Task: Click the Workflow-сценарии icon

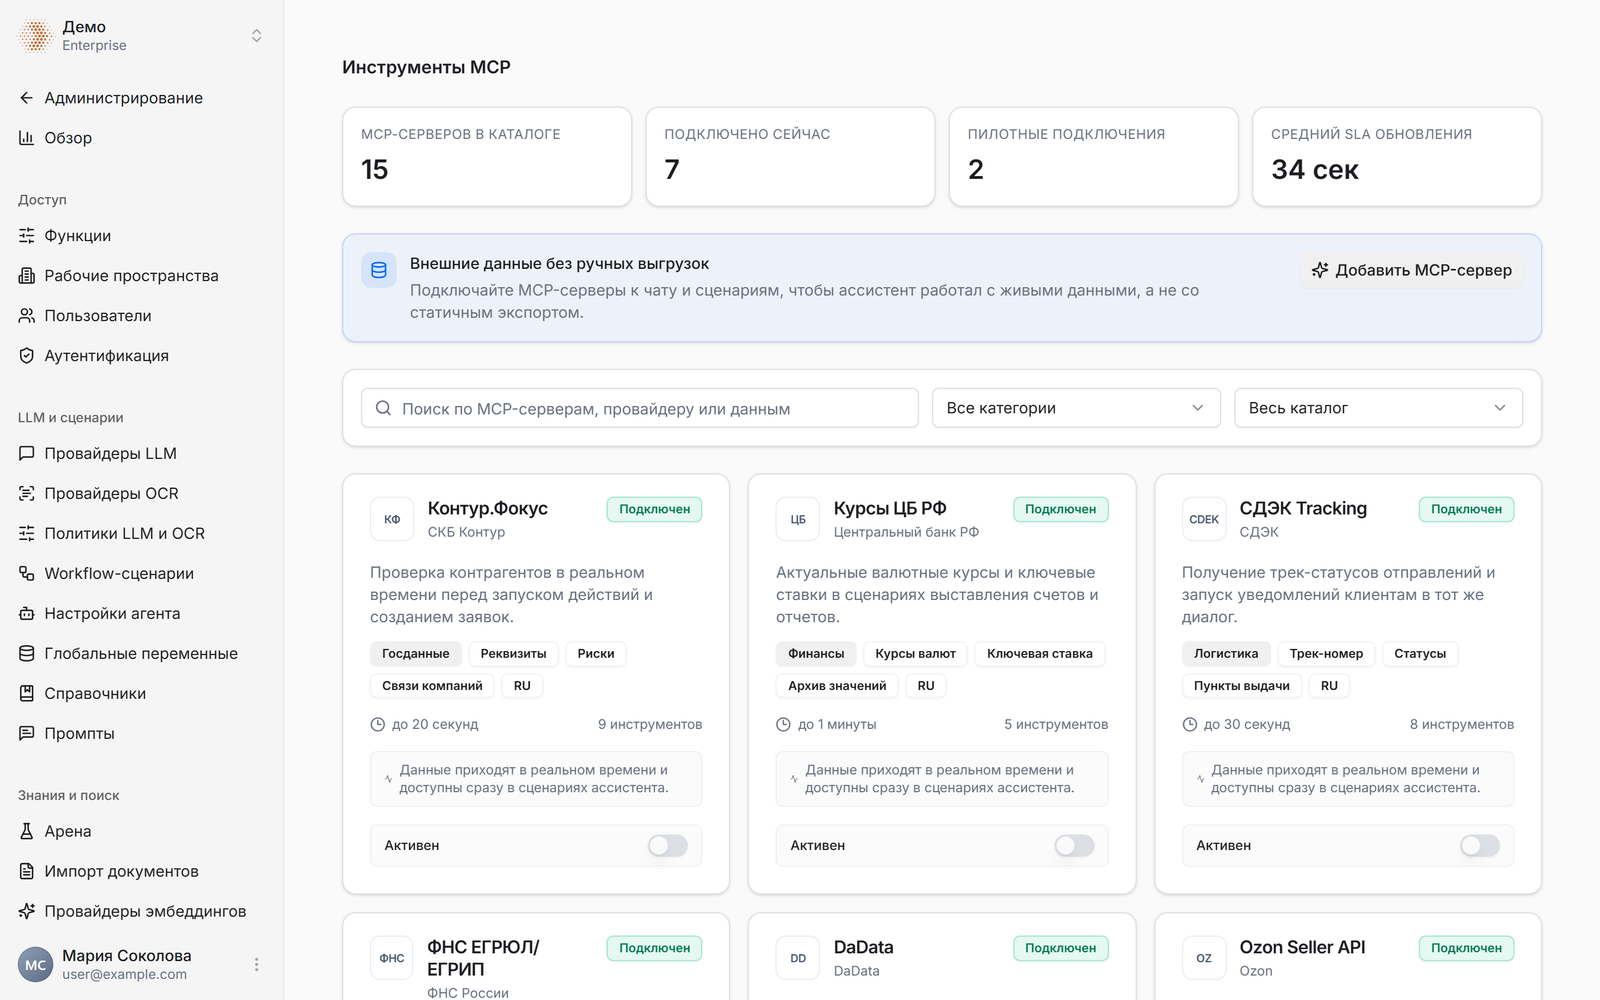Action: pos(27,574)
